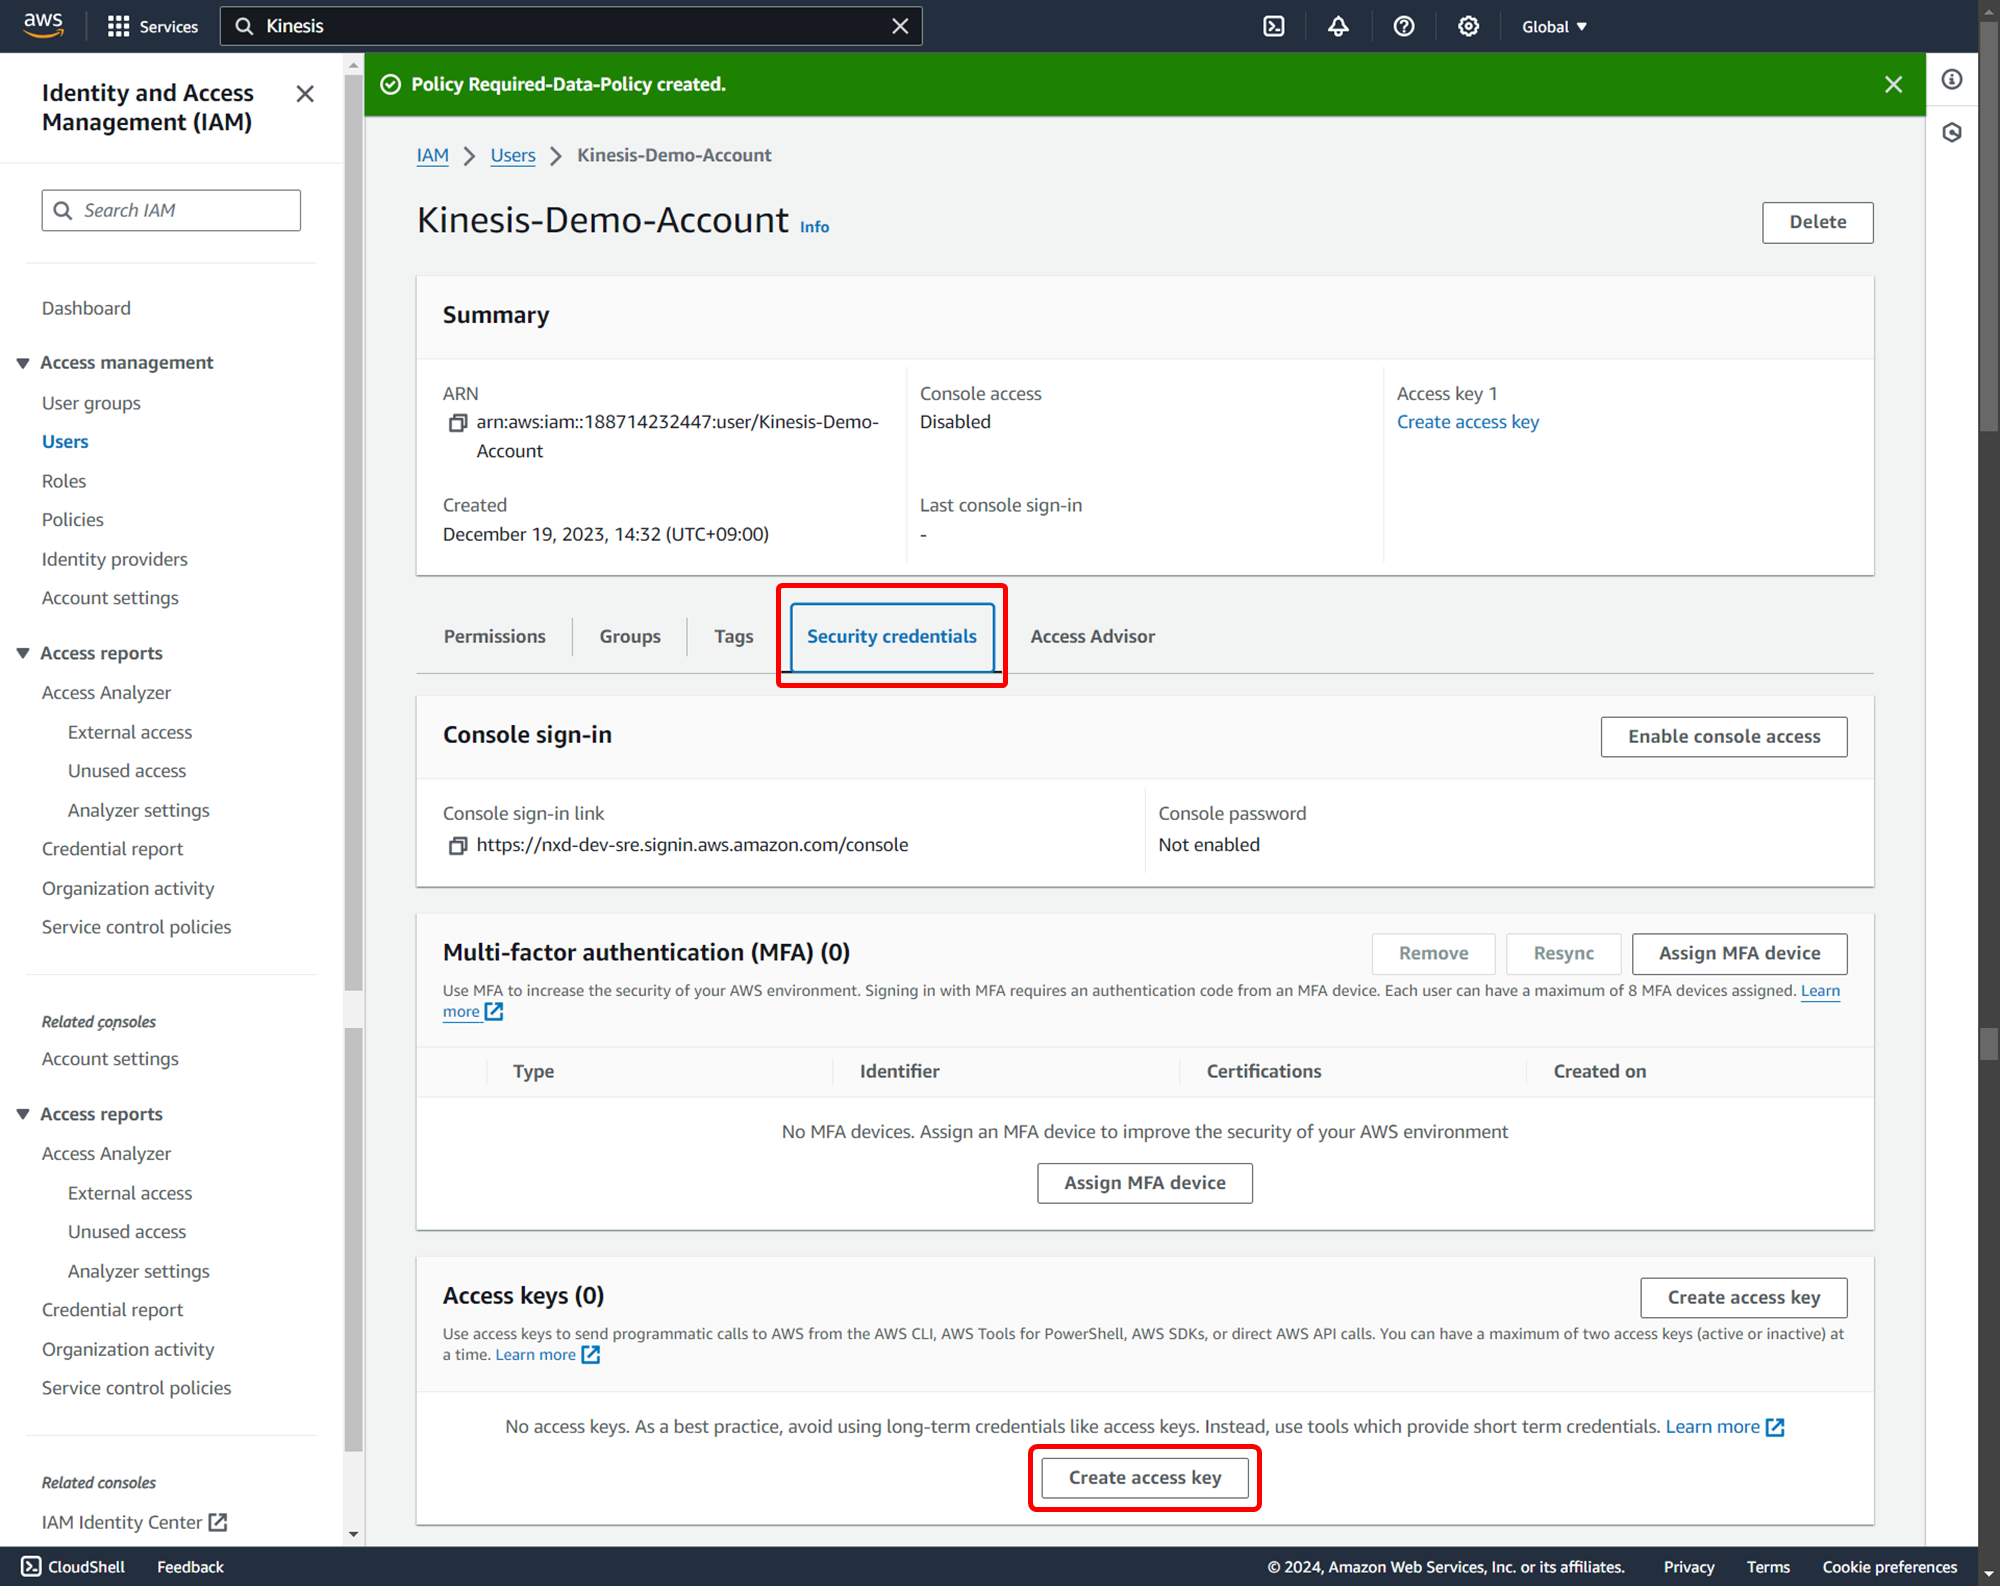Screen dimensions: 2000x1586
Task: Clear the Kinesis search text
Action: point(900,26)
